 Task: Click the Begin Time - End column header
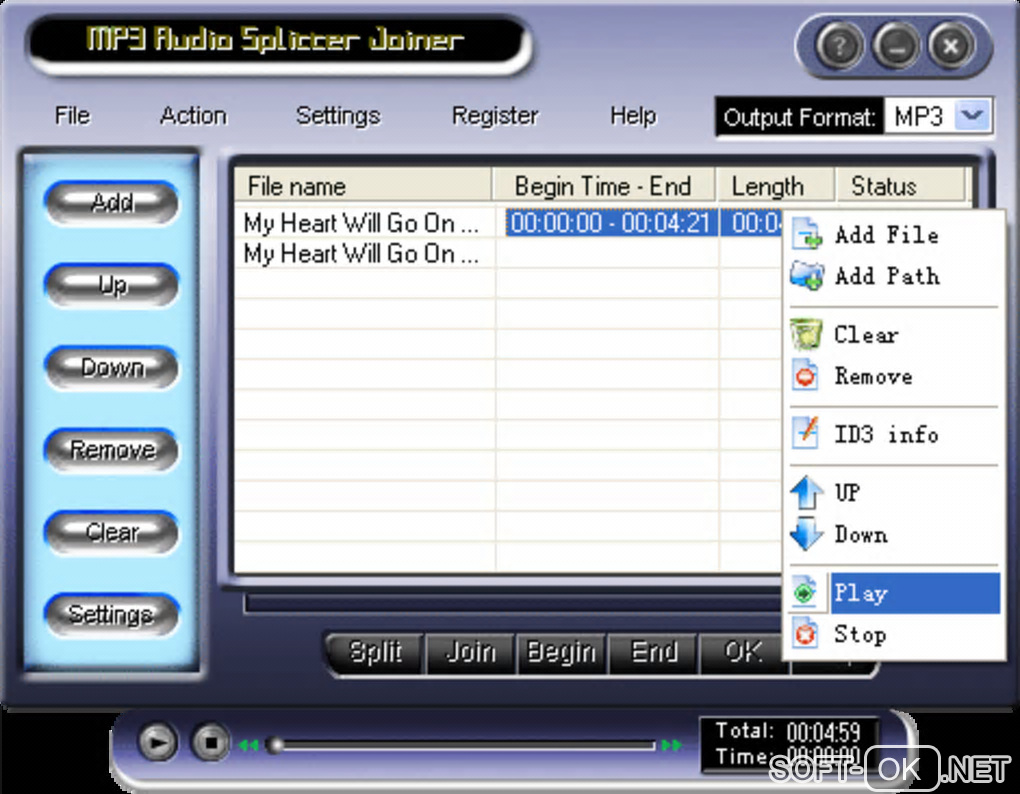click(603, 187)
